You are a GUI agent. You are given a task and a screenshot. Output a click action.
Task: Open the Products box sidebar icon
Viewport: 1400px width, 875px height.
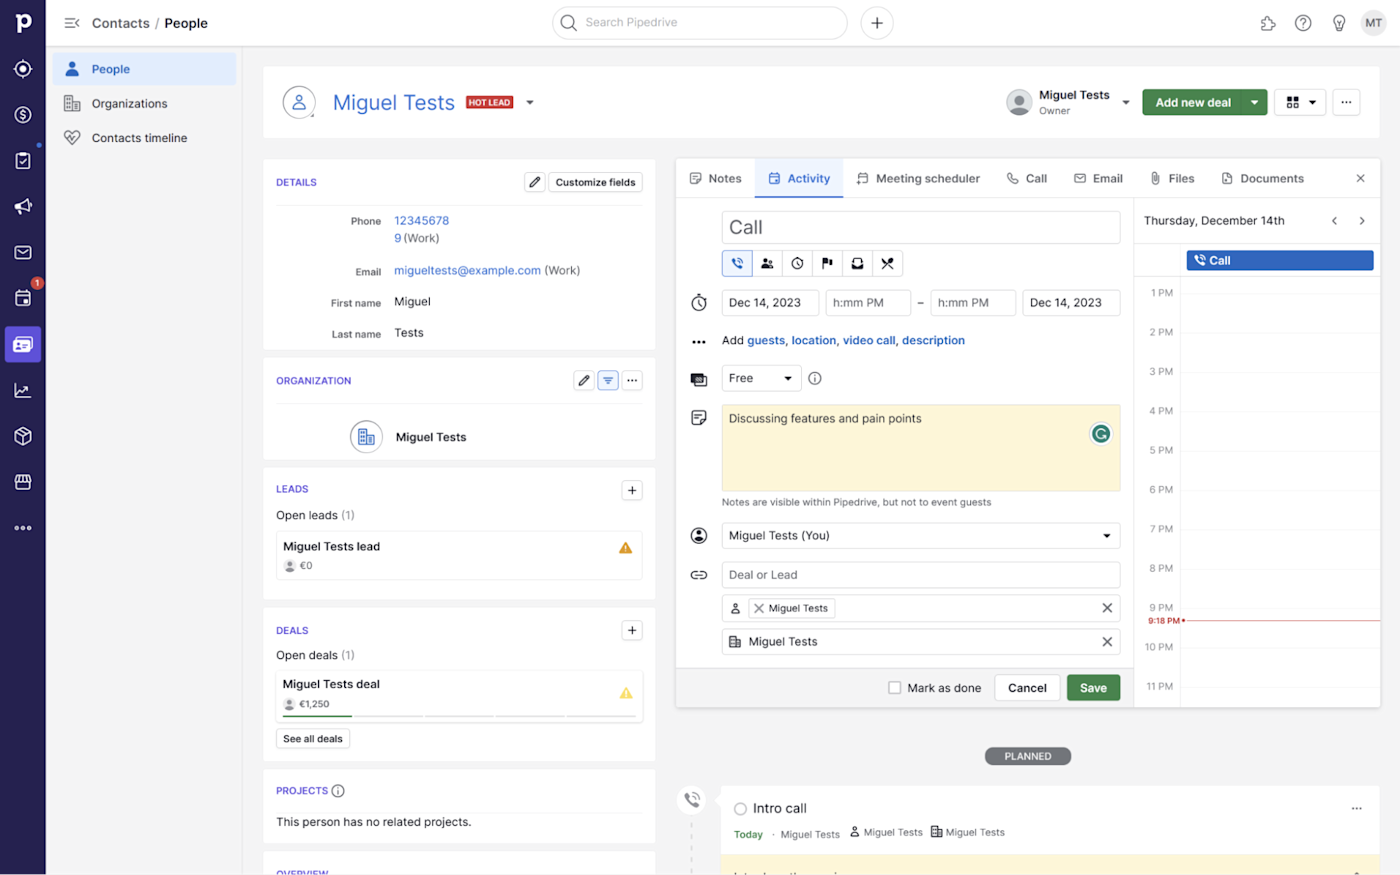coord(23,436)
